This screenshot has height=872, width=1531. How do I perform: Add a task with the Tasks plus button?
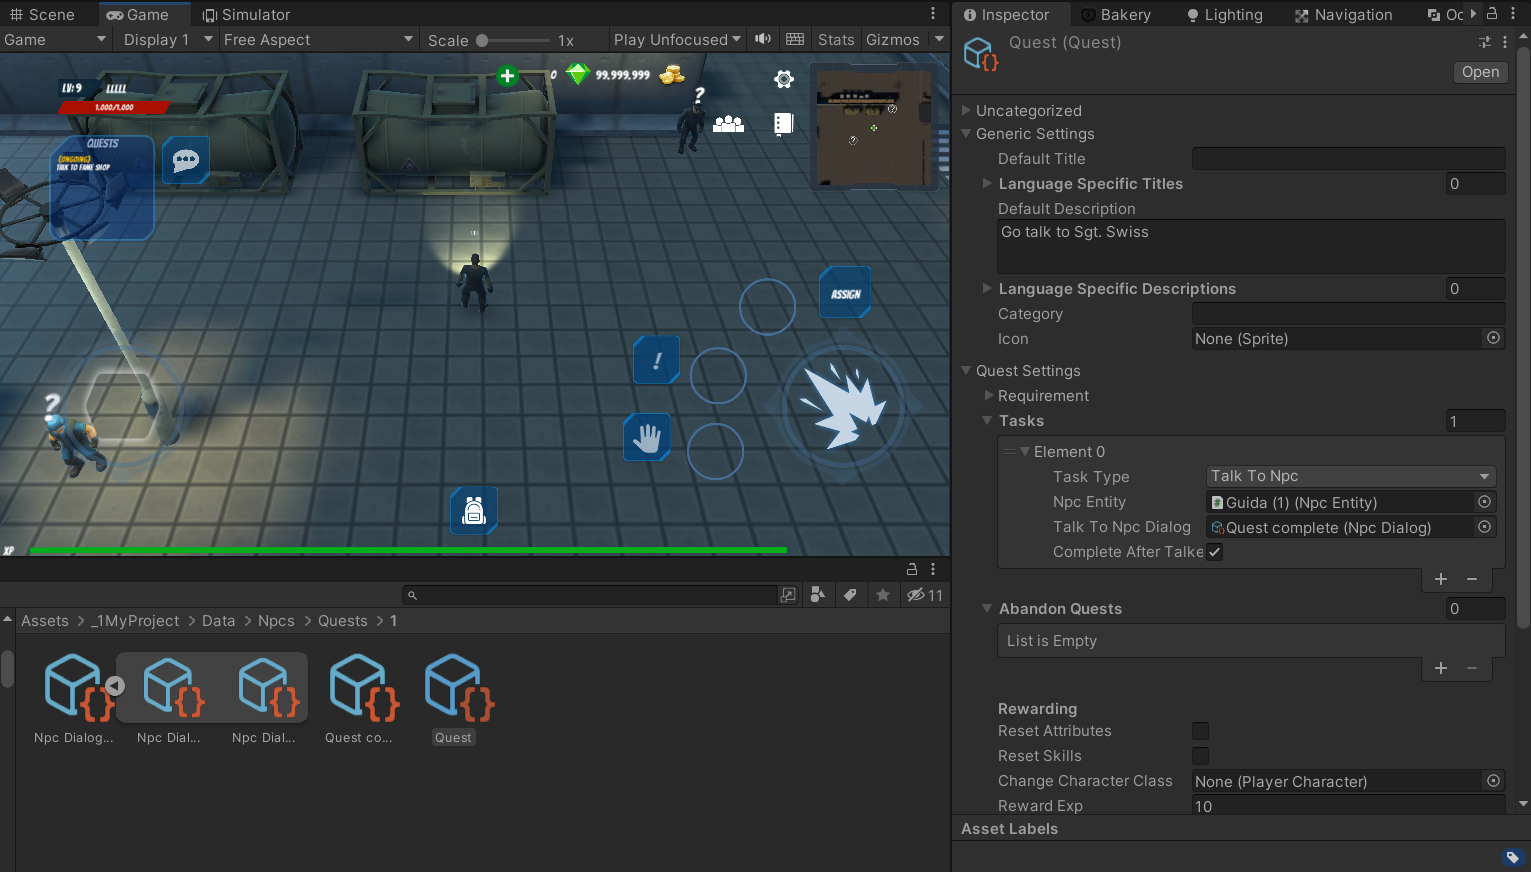pos(1441,579)
